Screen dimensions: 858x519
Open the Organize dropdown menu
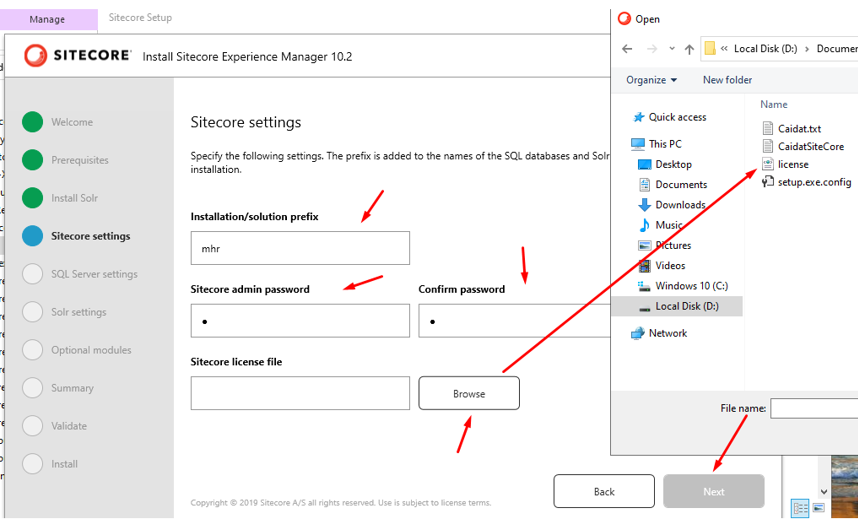[x=652, y=80]
